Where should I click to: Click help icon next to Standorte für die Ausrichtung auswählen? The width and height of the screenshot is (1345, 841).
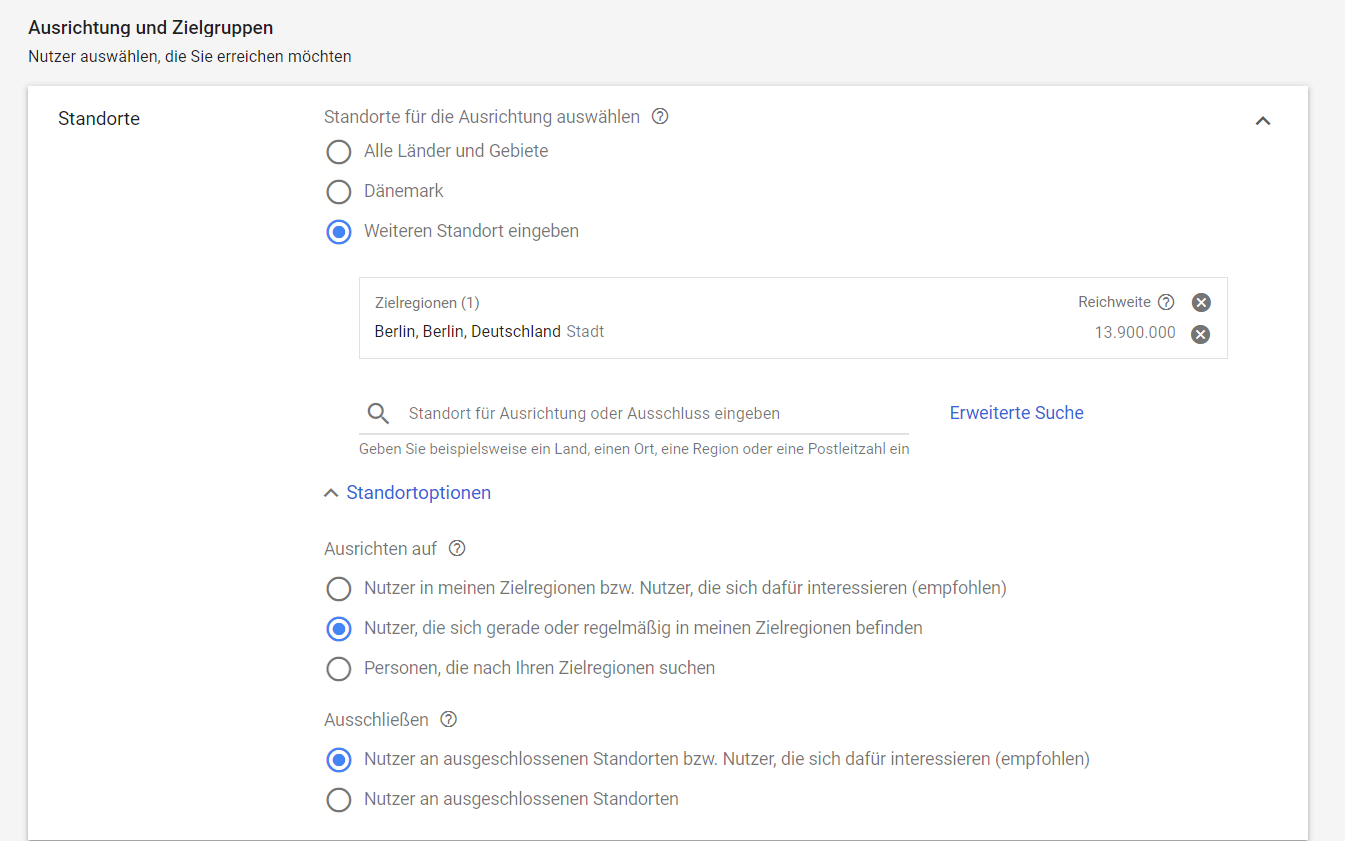[660, 117]
